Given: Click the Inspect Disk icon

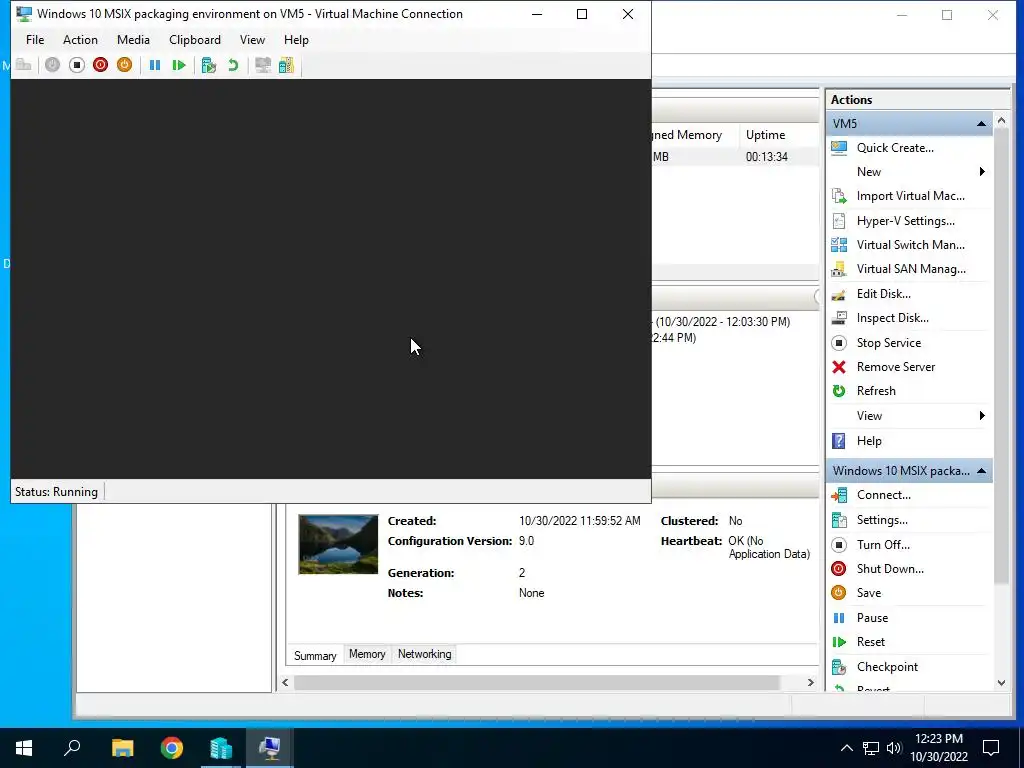Looking at the screenshot, I should pos(839,318).
